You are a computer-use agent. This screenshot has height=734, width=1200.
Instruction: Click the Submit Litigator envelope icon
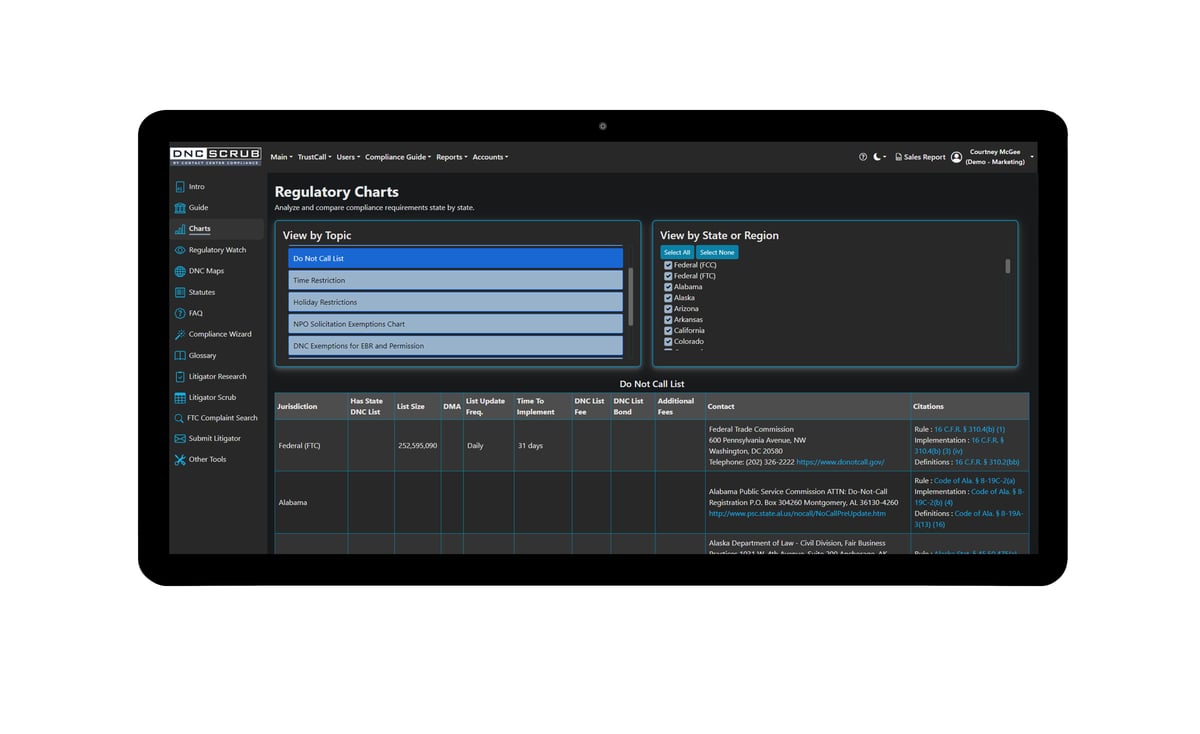[x=180, y=439]
